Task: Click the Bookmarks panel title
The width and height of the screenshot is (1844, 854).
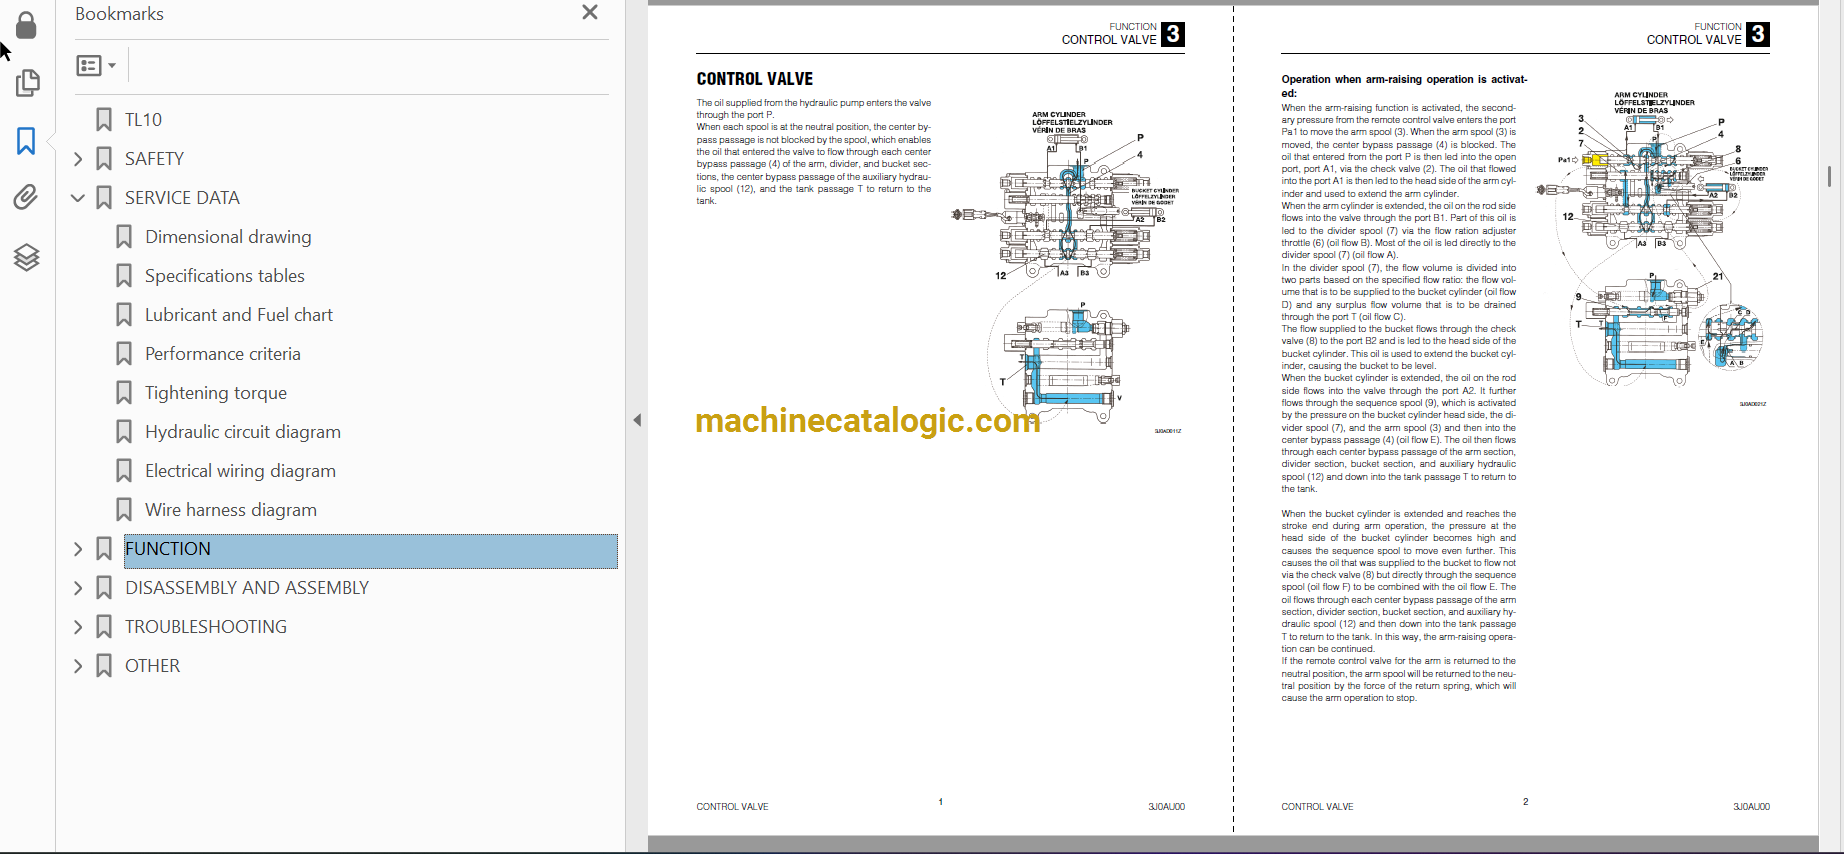Action: point(119,14)
